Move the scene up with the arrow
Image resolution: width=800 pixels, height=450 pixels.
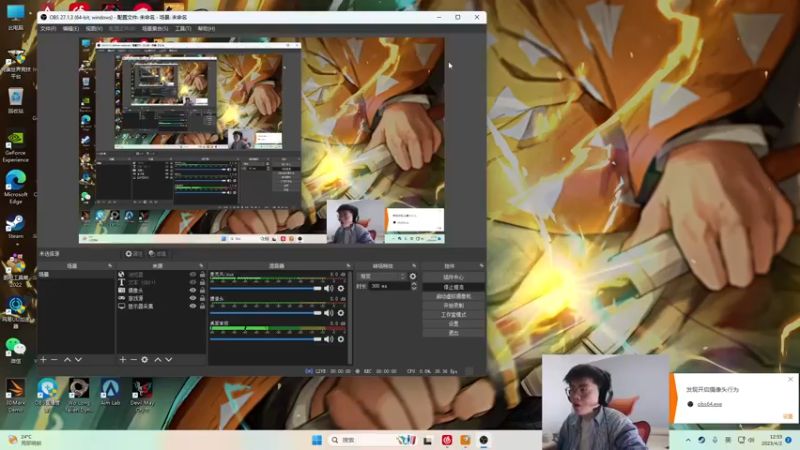coord(67,360)
